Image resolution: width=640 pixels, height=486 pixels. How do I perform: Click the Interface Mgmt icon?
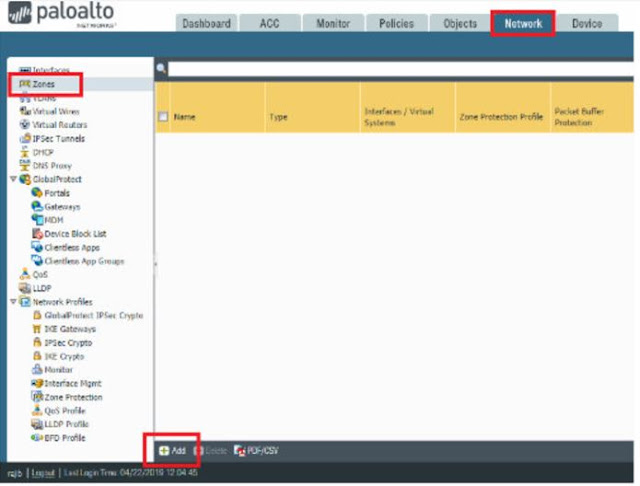pos(37,383)
